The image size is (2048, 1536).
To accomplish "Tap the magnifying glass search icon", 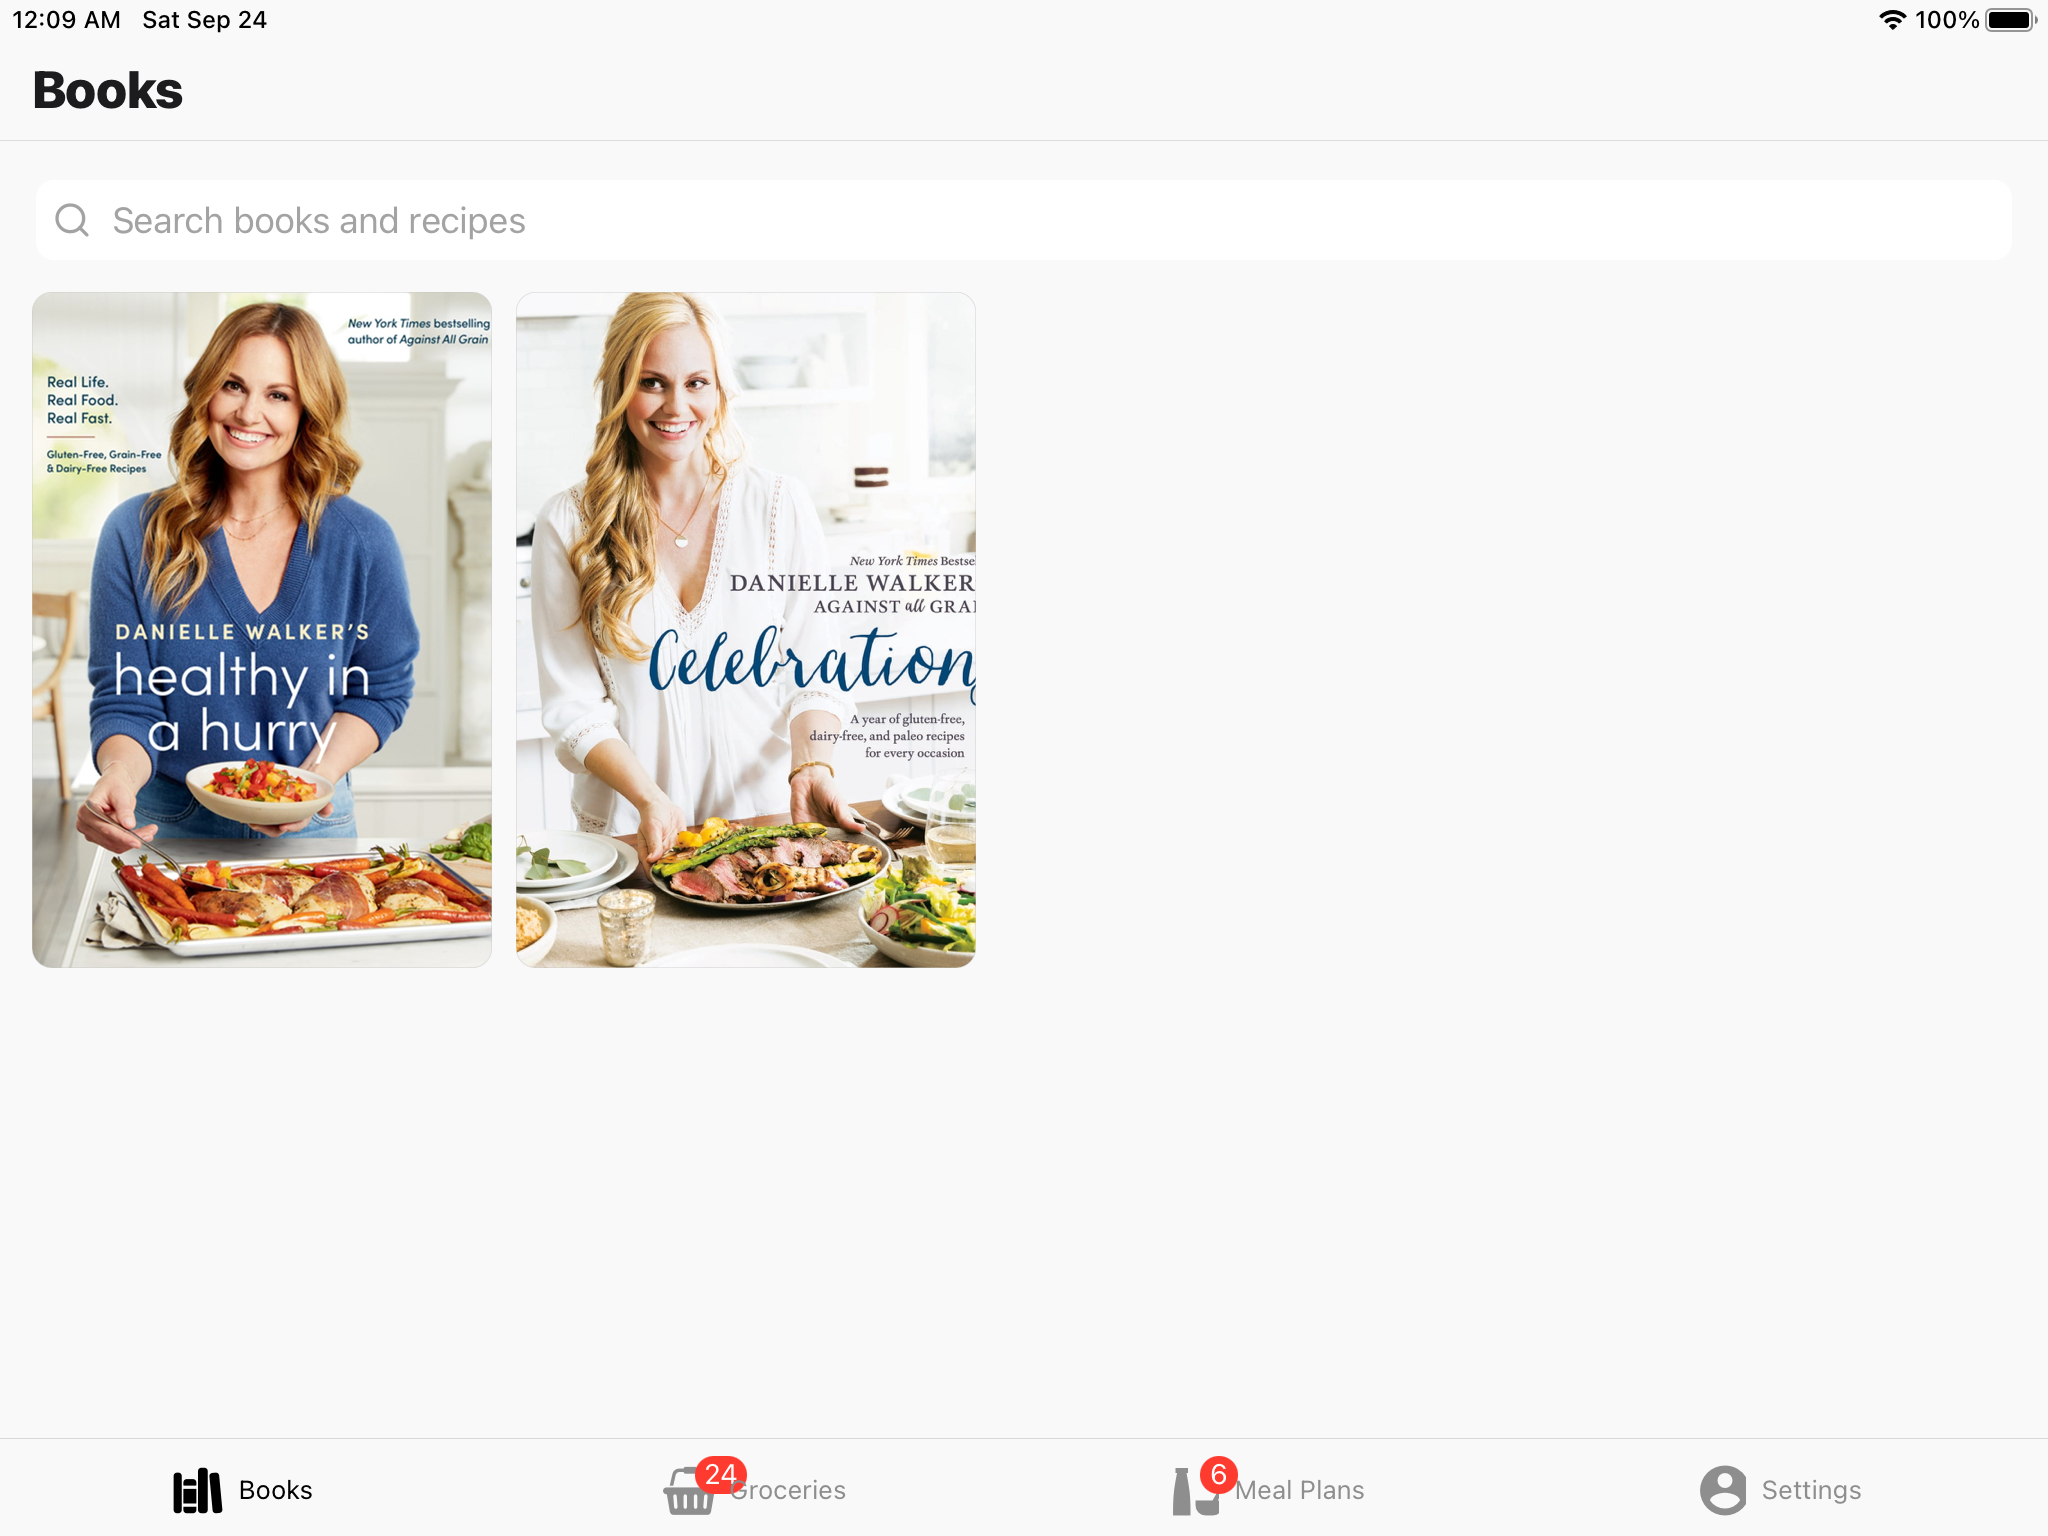I will [x=72, y=220].
